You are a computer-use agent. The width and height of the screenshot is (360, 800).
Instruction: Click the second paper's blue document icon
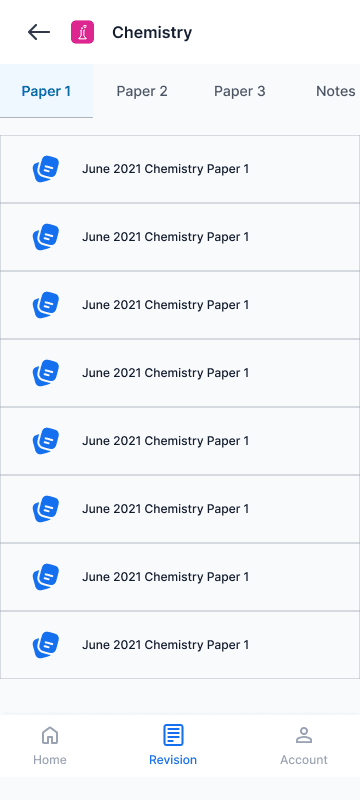coord(46,237)
